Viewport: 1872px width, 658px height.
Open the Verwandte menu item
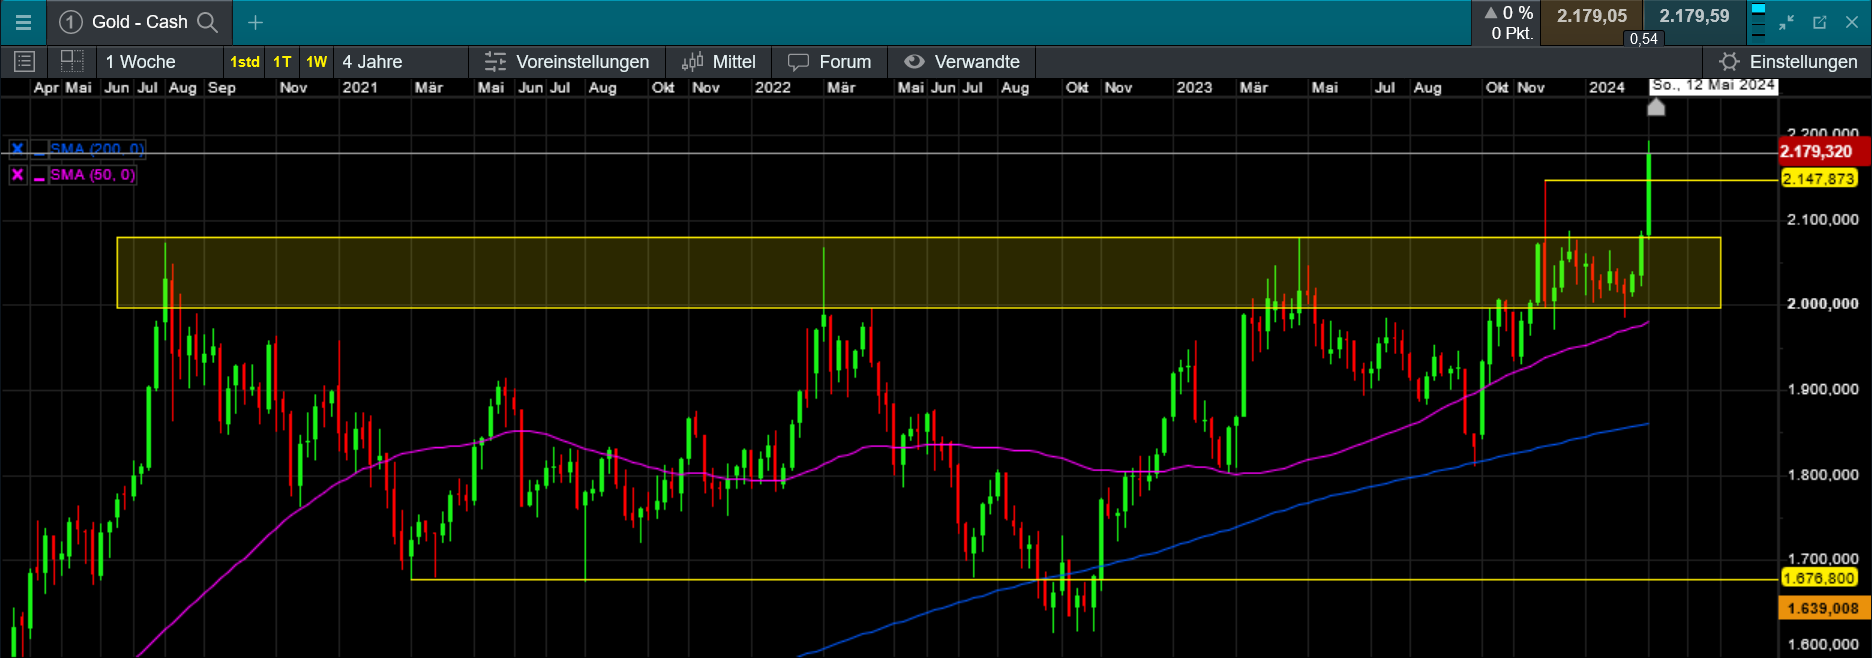[x=962, y=62]
